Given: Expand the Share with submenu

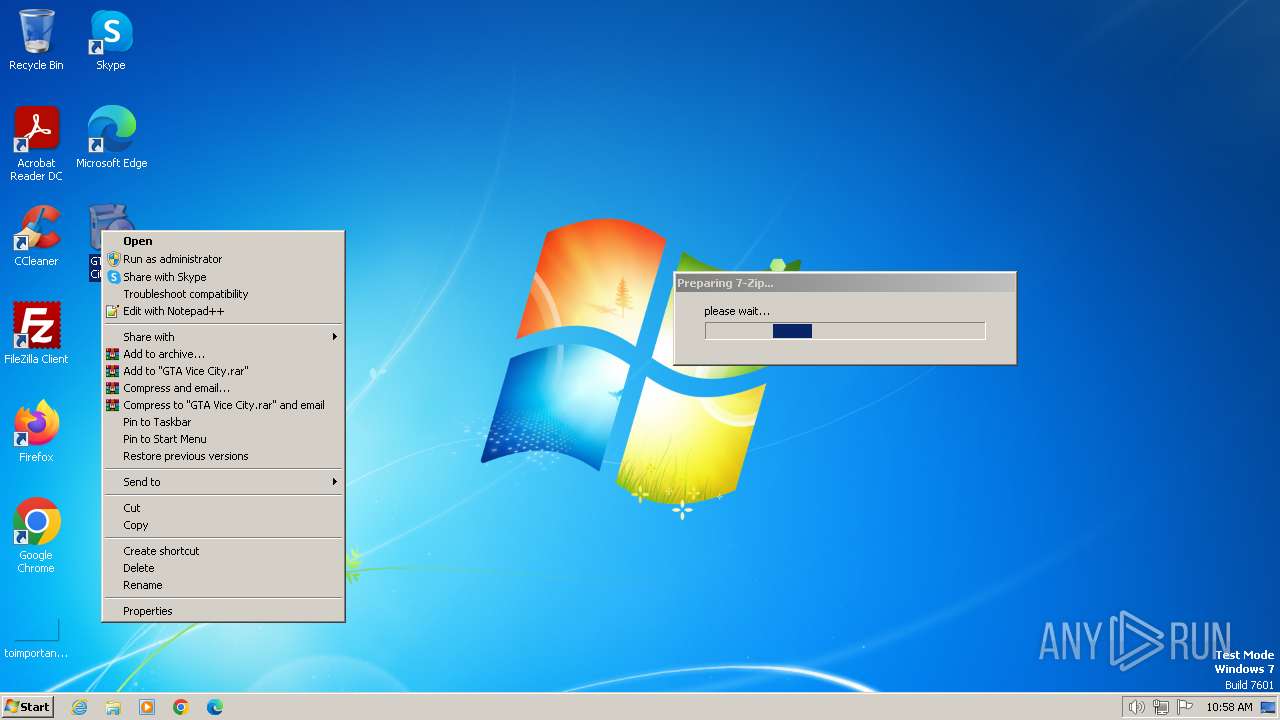Looking at the screenshot, I should click(223, 337).
